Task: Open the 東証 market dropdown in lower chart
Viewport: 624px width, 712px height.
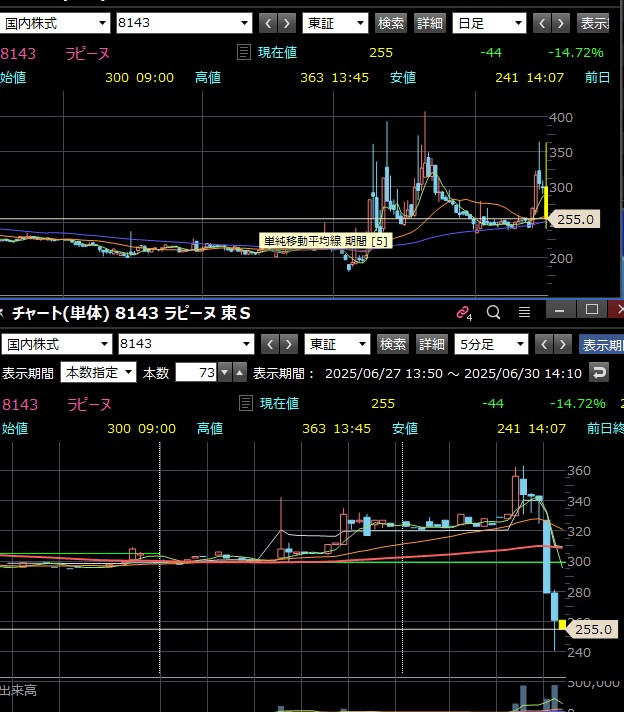Action: (x=337, y=344)
